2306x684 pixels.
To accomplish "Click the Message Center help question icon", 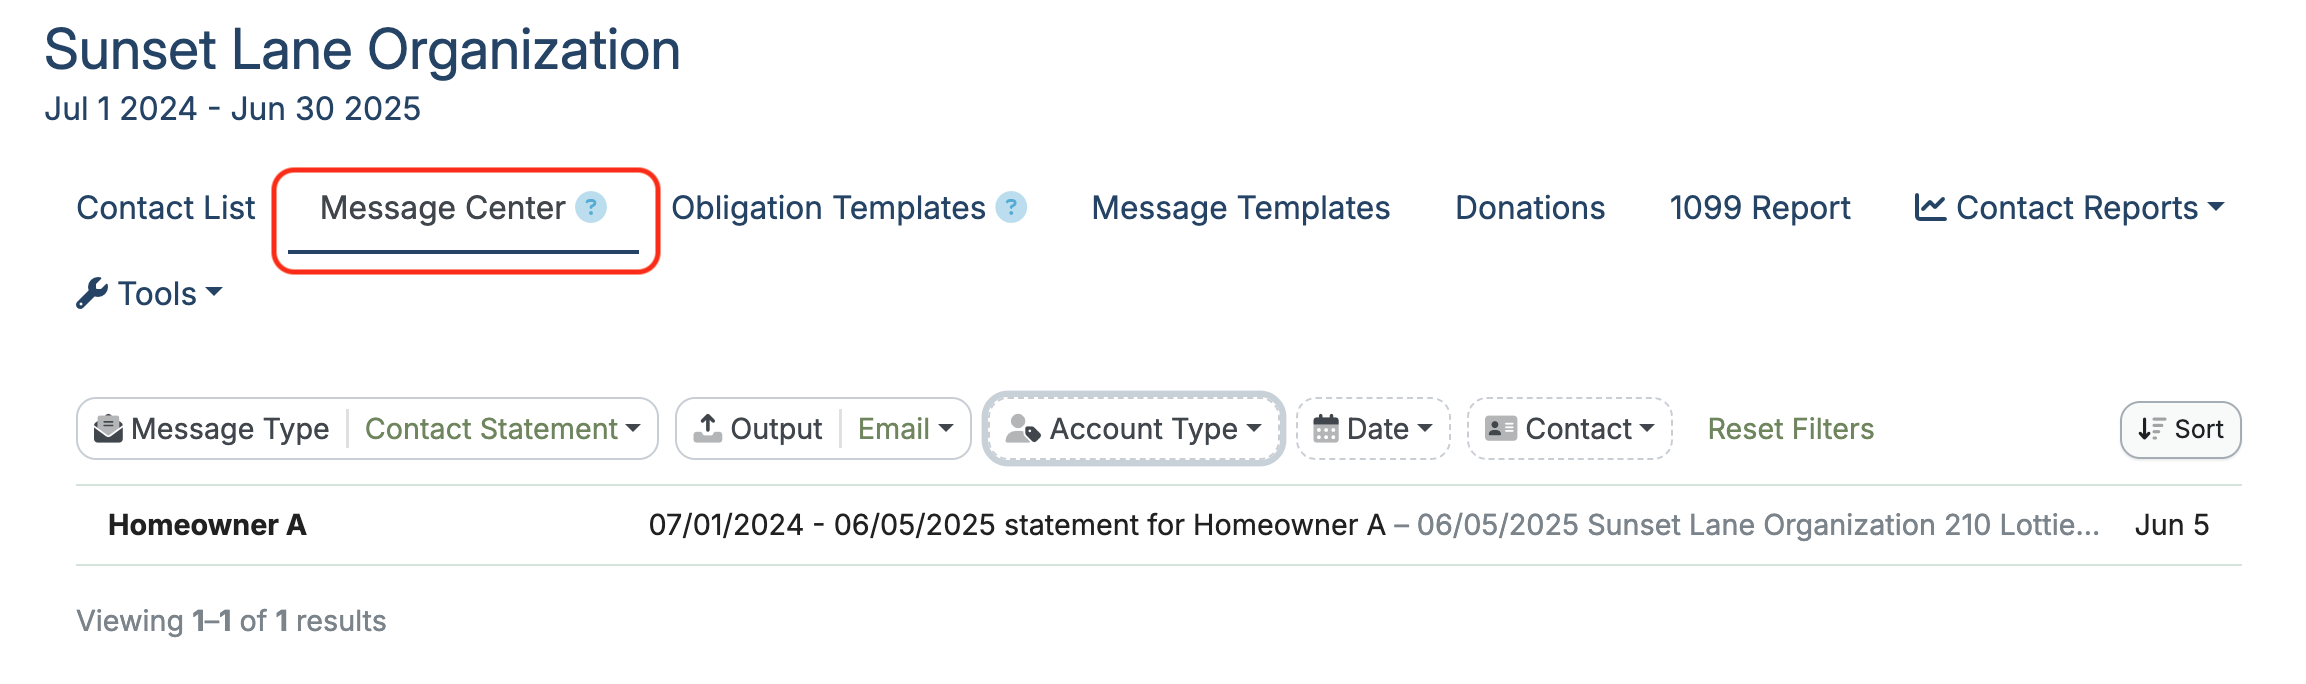I will tap(591, 207).
